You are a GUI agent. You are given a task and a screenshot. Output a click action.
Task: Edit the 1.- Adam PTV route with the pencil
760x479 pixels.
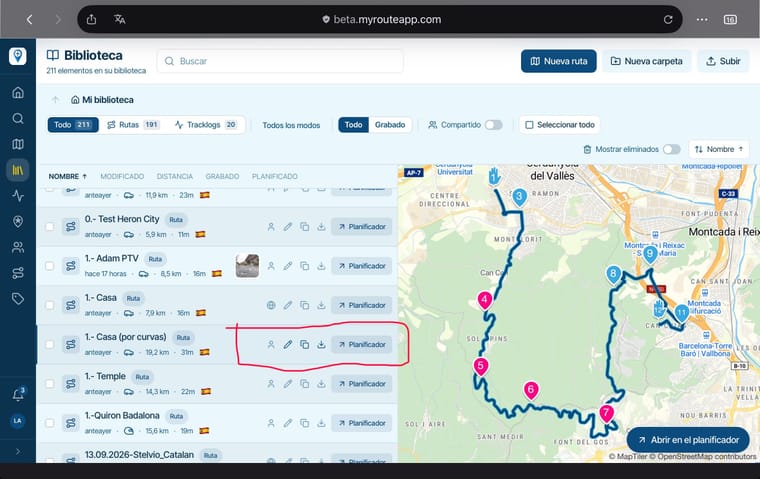[288, 266]
